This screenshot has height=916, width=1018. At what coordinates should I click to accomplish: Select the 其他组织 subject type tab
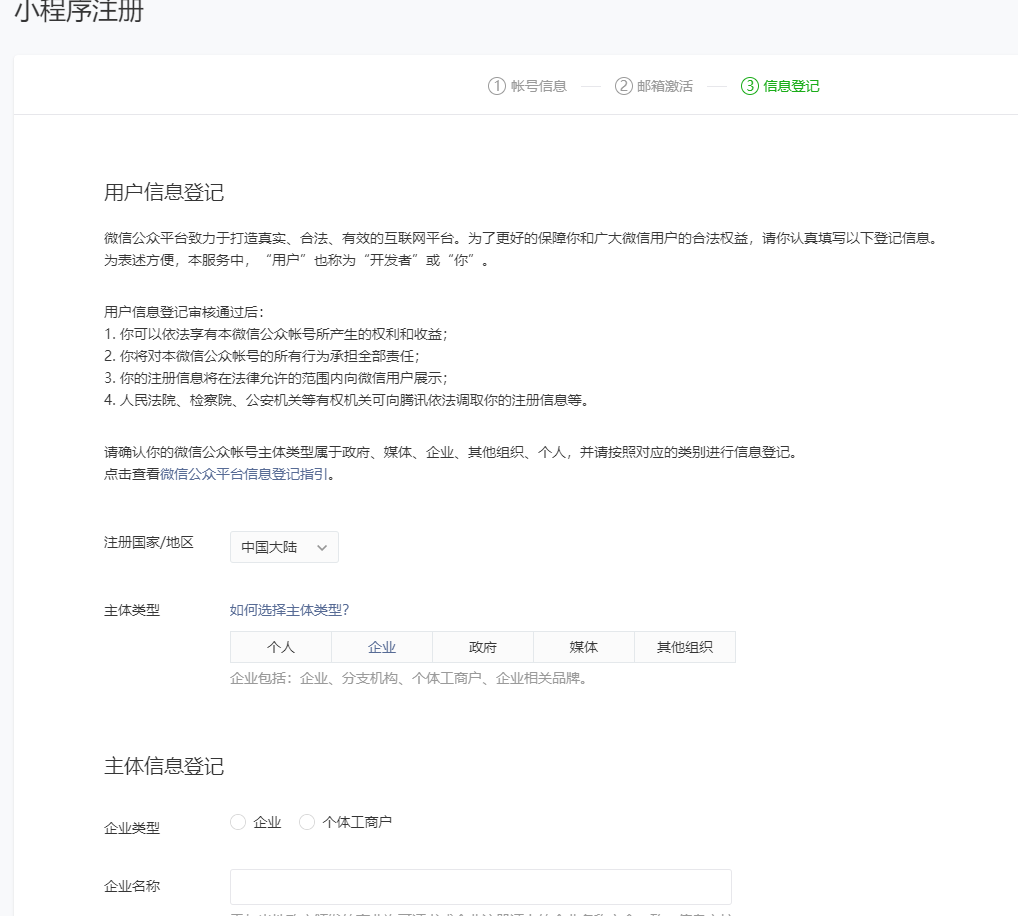pos(685,647)
